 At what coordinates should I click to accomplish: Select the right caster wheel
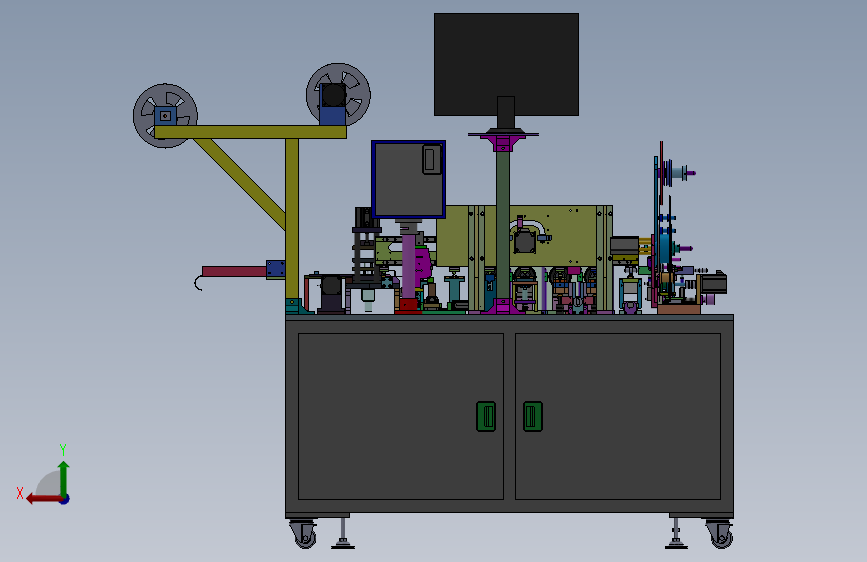coord(720,534)
